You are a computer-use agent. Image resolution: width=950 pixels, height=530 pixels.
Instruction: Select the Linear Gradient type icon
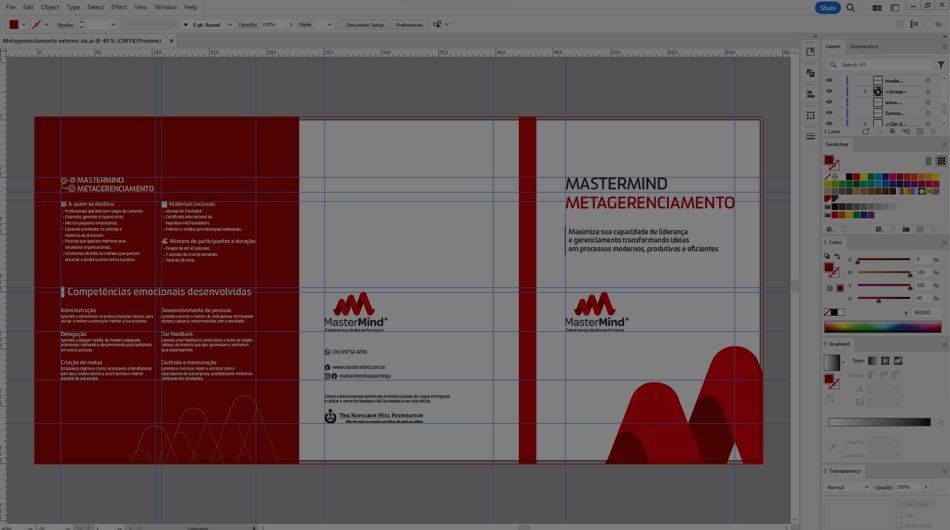click(x=872, y=361)
